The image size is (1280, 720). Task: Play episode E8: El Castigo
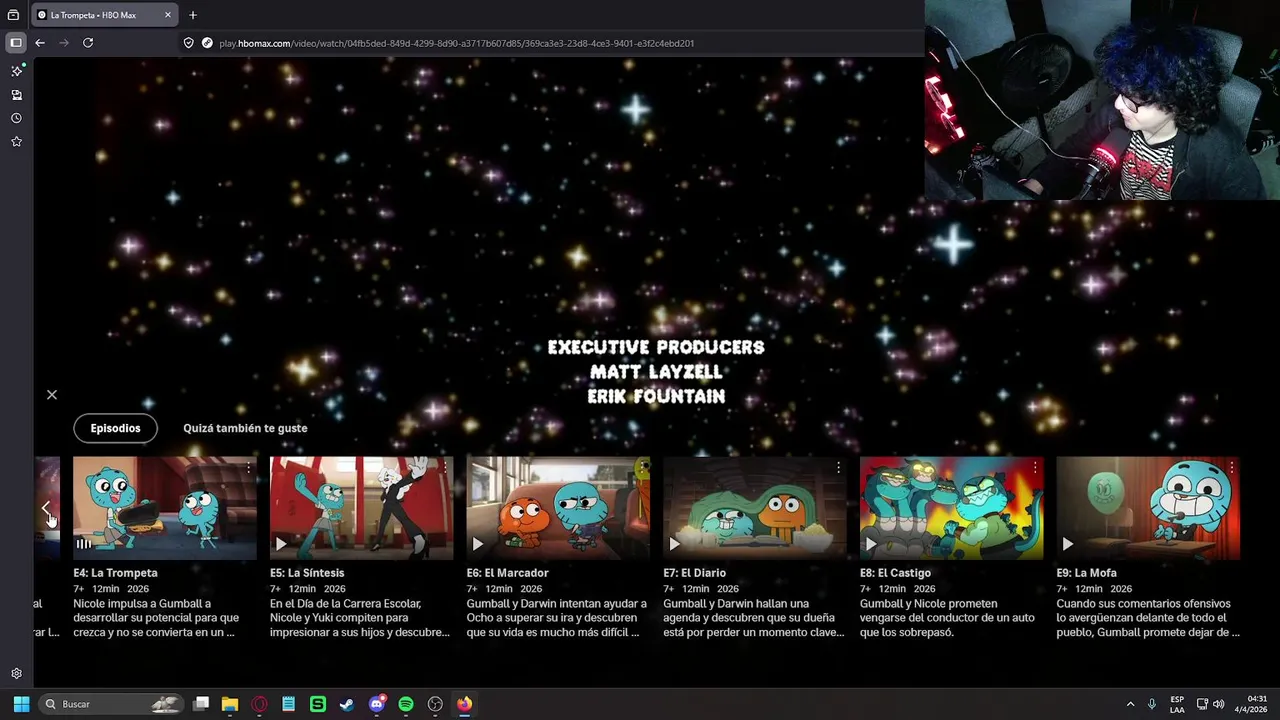(x=871, y=544)
